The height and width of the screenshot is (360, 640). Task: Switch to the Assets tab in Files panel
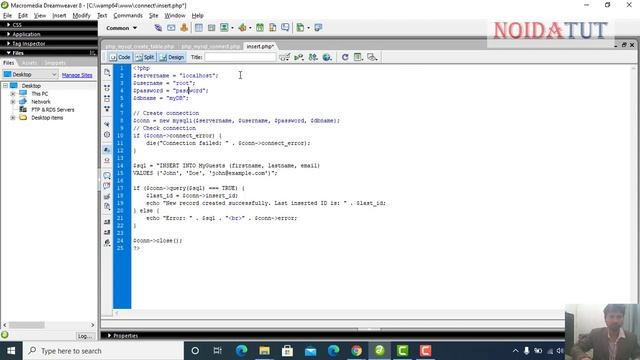pos(29,63)
